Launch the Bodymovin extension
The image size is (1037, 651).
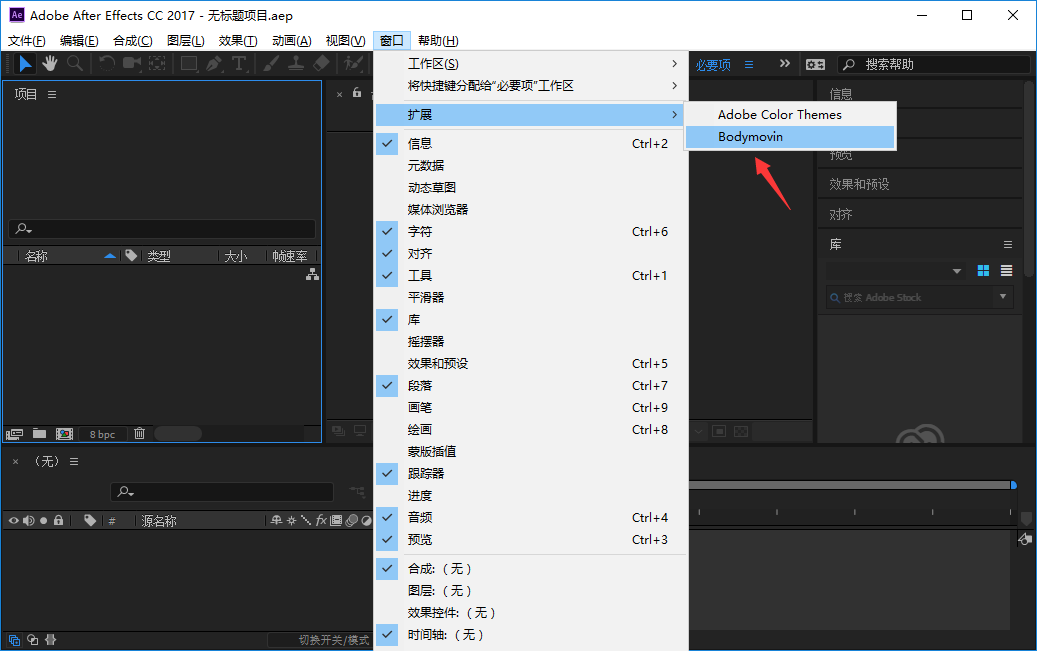[790, 137]
